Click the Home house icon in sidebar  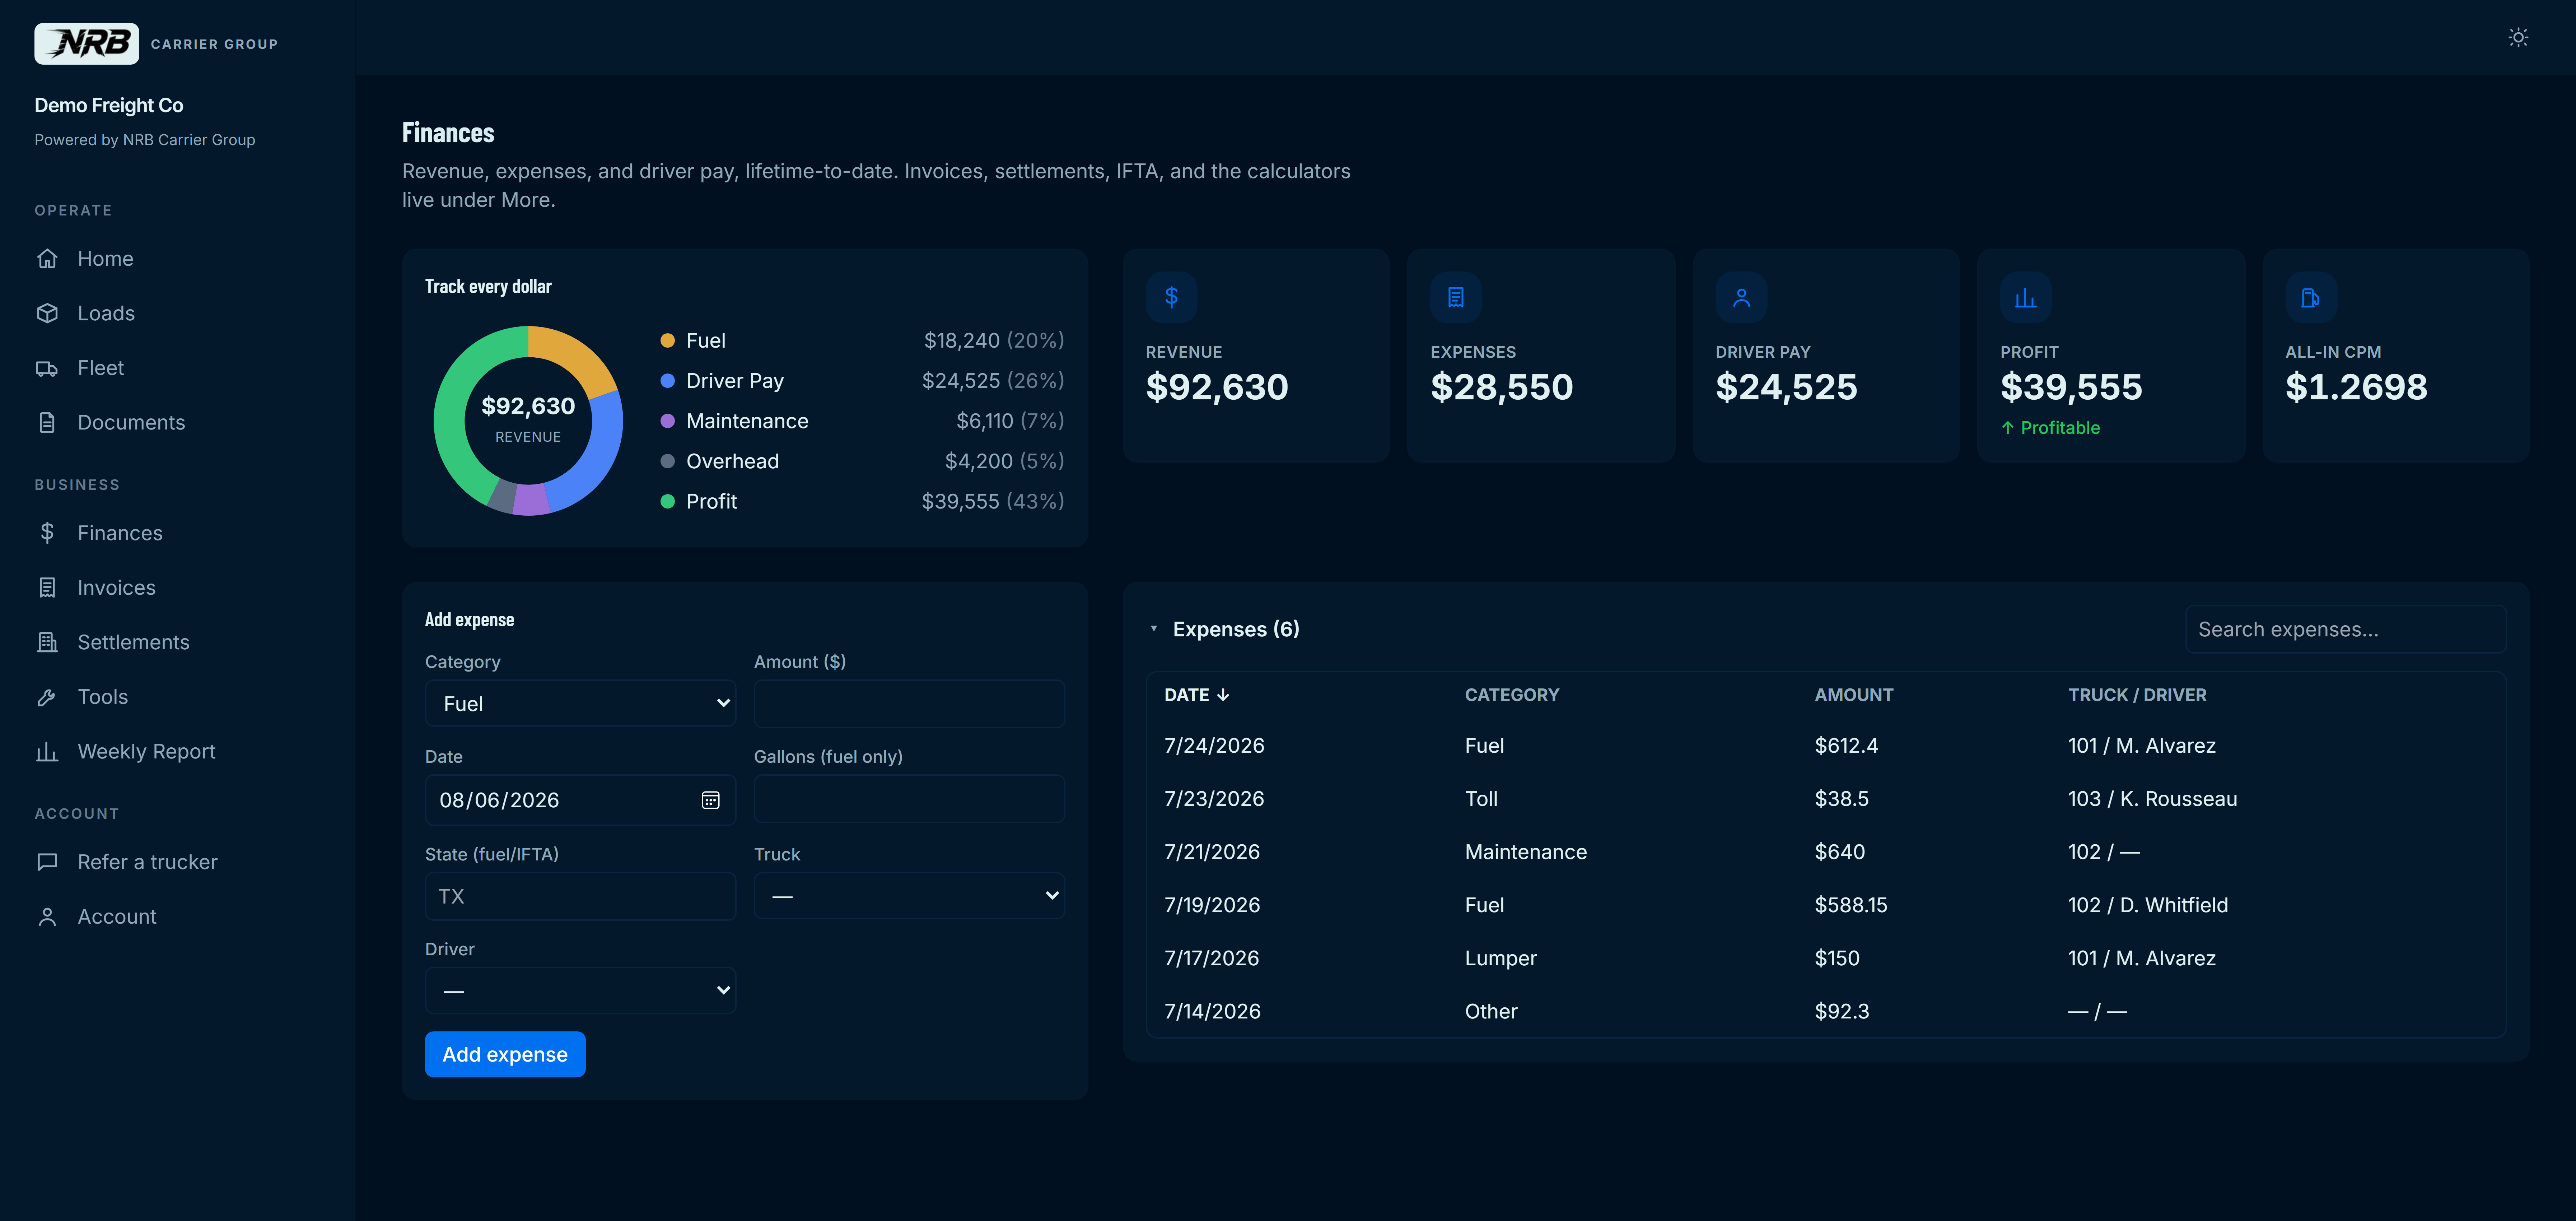pyautogui.click(x=47, y=259)
